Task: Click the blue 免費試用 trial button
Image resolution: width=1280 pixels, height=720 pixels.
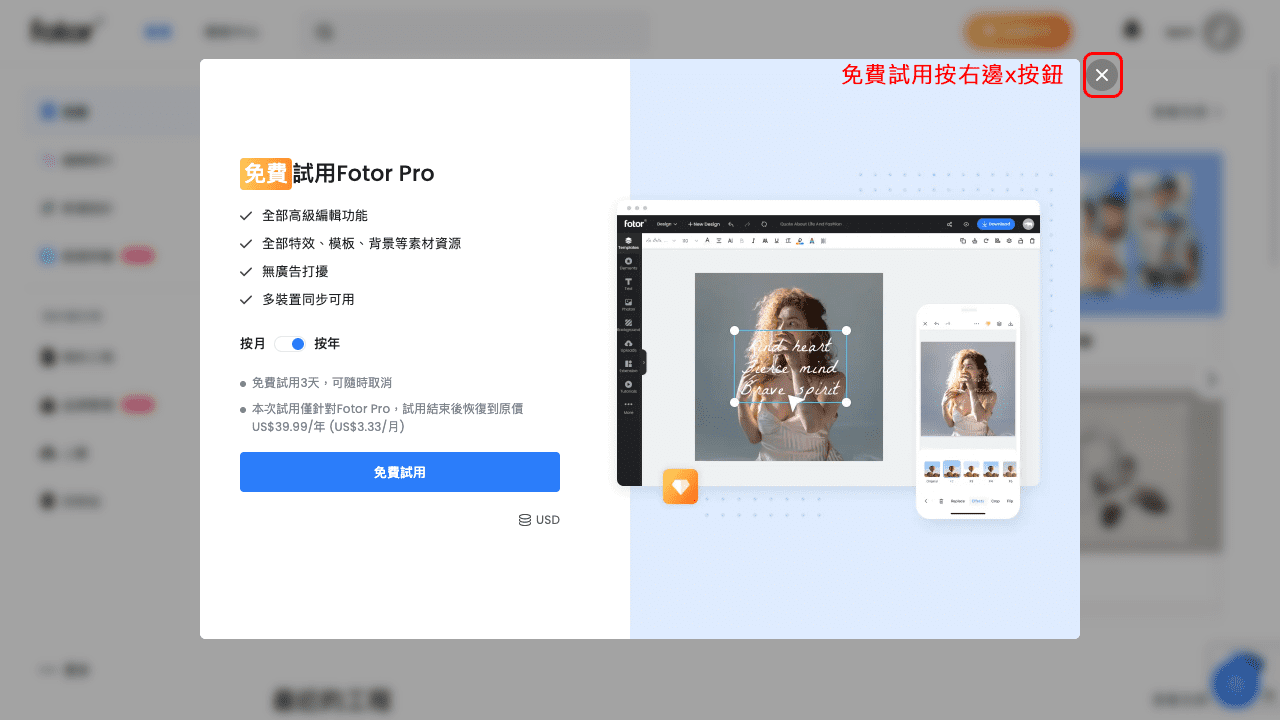Action: coord(400,471)
